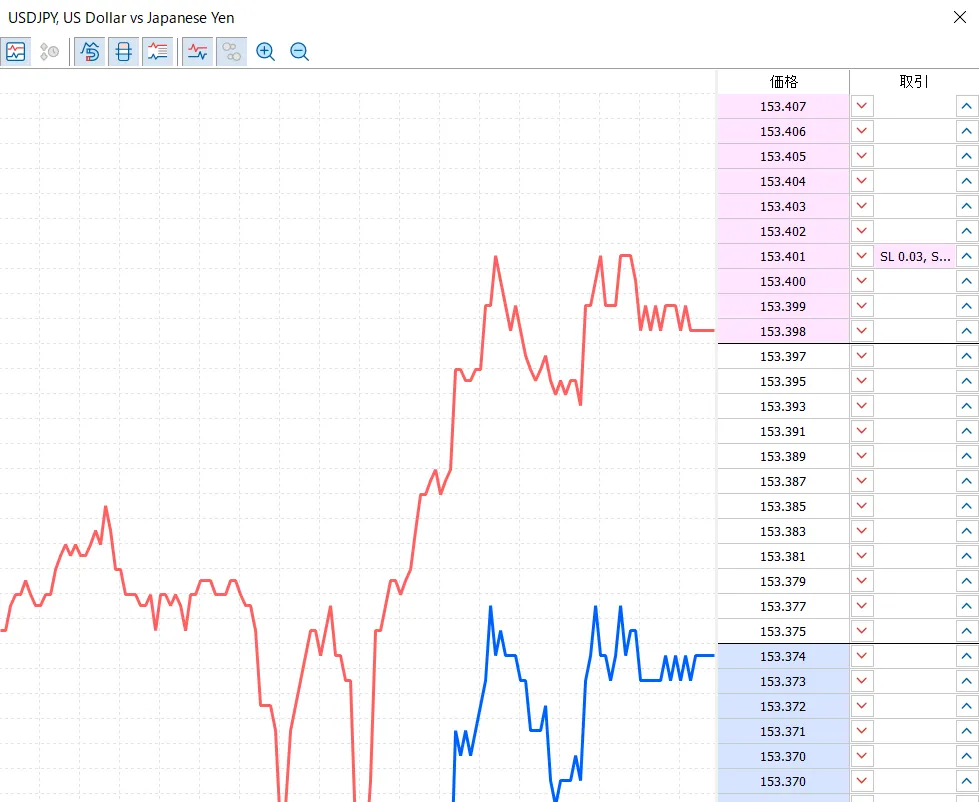Zoom in with the magnifier plus icon
979x802 pixels.
[x=265, y=52]
